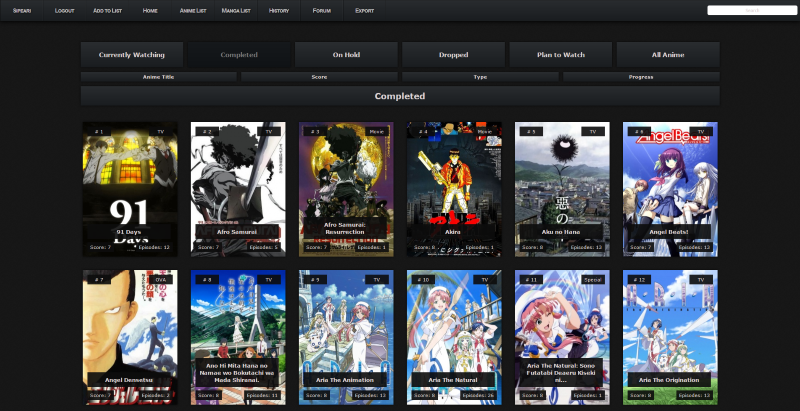This screenshot has width=800, height=411.
Task: Click Score: 7 on the 91 Days card
Action: click(x=101, y=247)
